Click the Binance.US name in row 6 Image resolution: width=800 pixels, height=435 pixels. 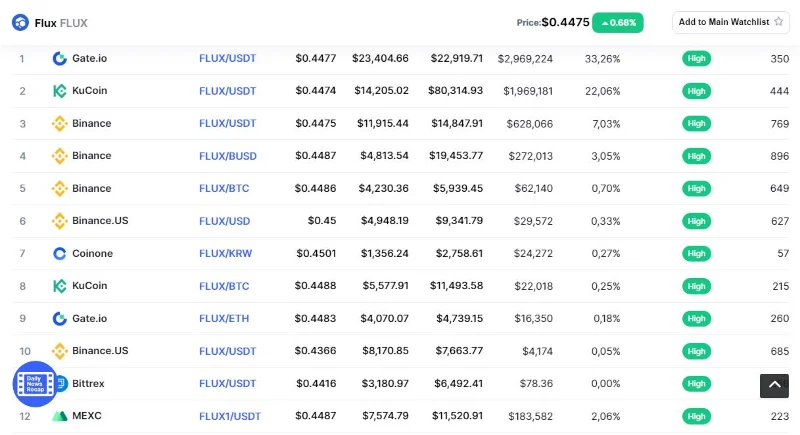click(x=100, y=220)
